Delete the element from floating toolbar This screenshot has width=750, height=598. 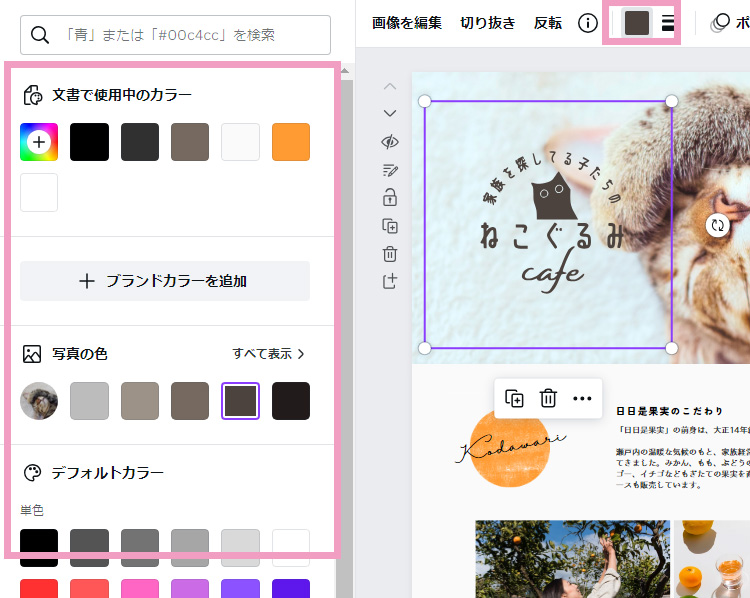coord(548,399)
